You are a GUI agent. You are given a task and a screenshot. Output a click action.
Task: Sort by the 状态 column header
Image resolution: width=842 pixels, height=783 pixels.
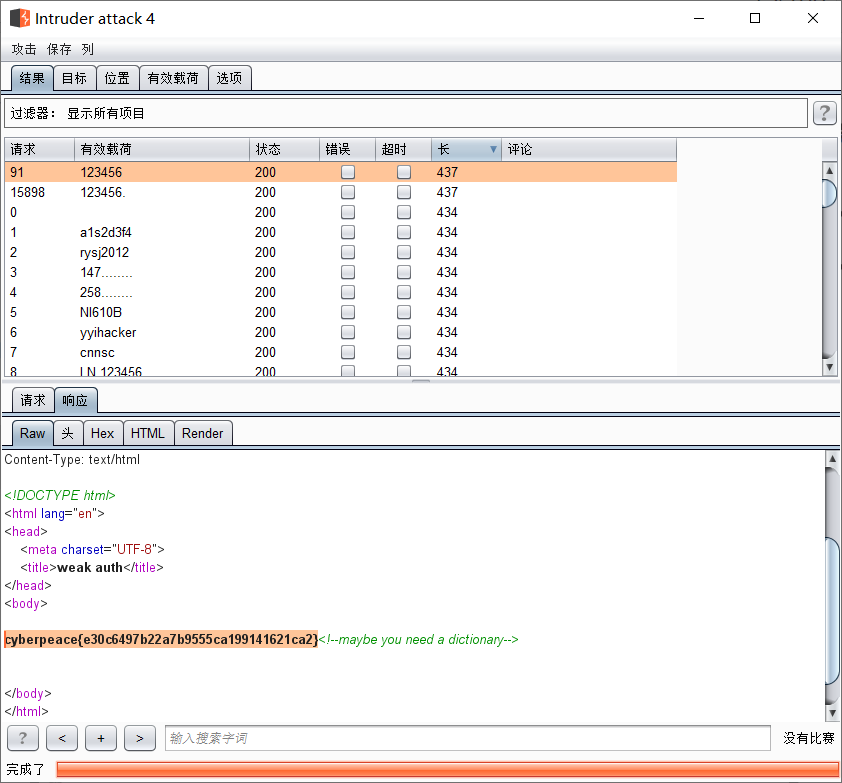point(285,149)
